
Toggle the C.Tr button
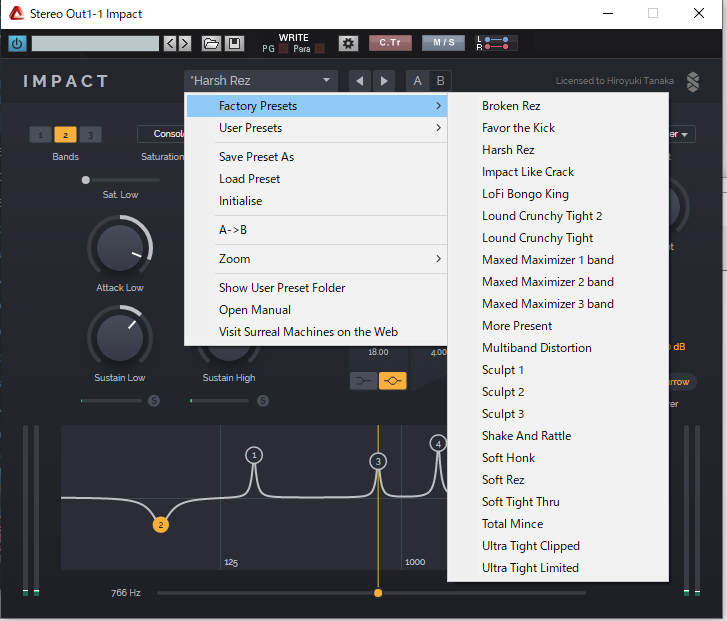[390, 43]
